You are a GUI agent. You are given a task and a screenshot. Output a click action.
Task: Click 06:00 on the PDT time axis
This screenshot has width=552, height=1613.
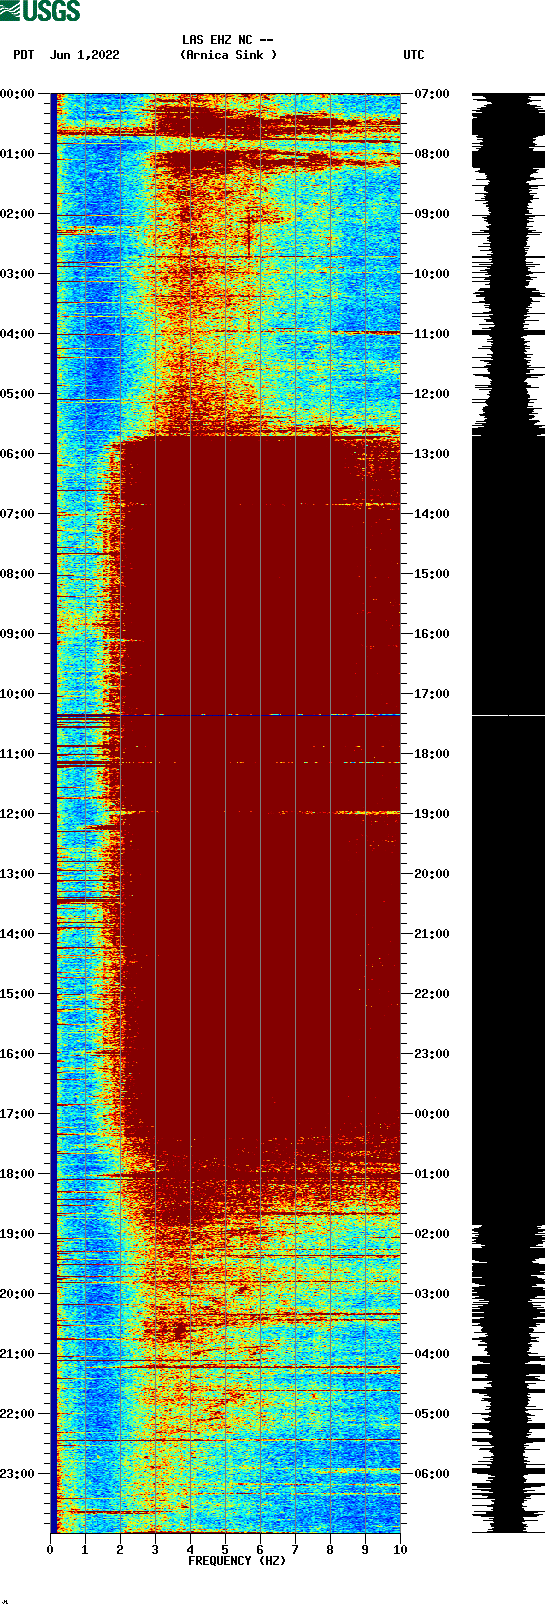(17, 454)
